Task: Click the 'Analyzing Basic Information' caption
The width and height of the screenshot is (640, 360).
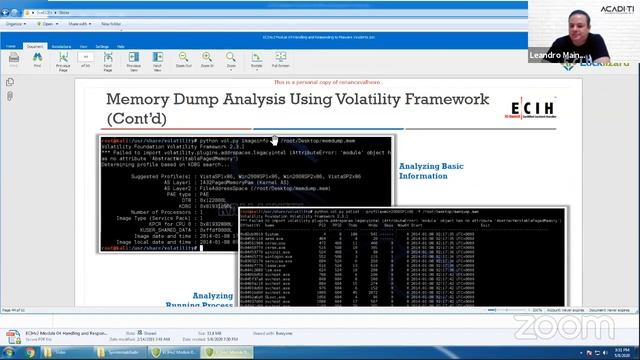Action: pyautogui.click(x=431, y=171)
